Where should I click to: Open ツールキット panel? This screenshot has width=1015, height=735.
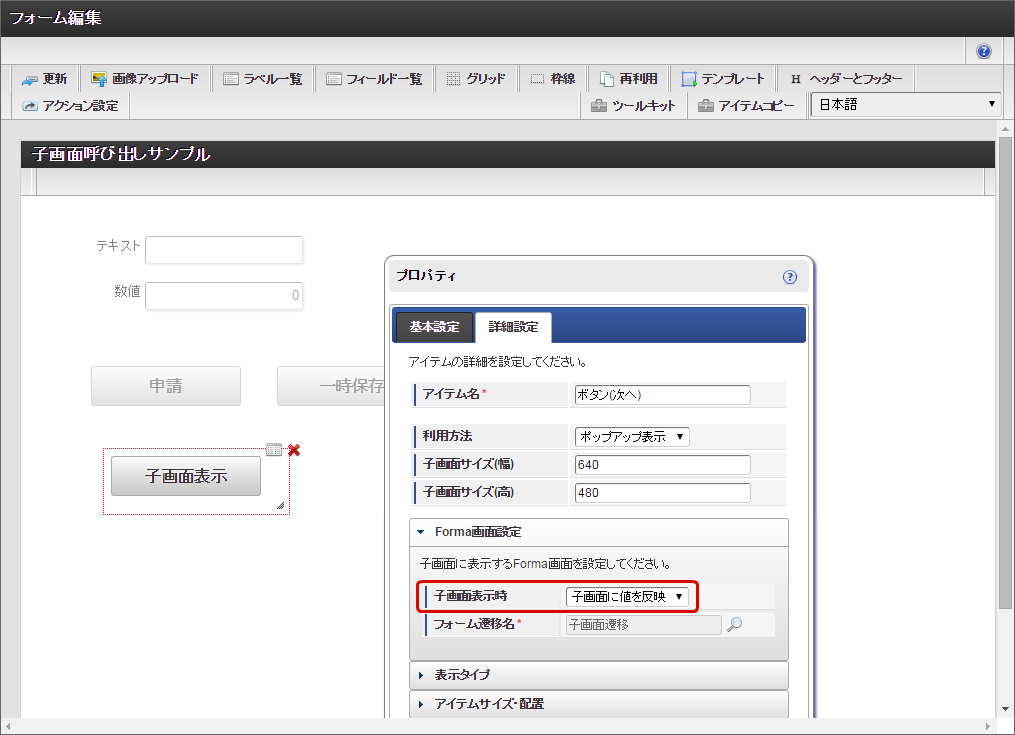point(633,106)
